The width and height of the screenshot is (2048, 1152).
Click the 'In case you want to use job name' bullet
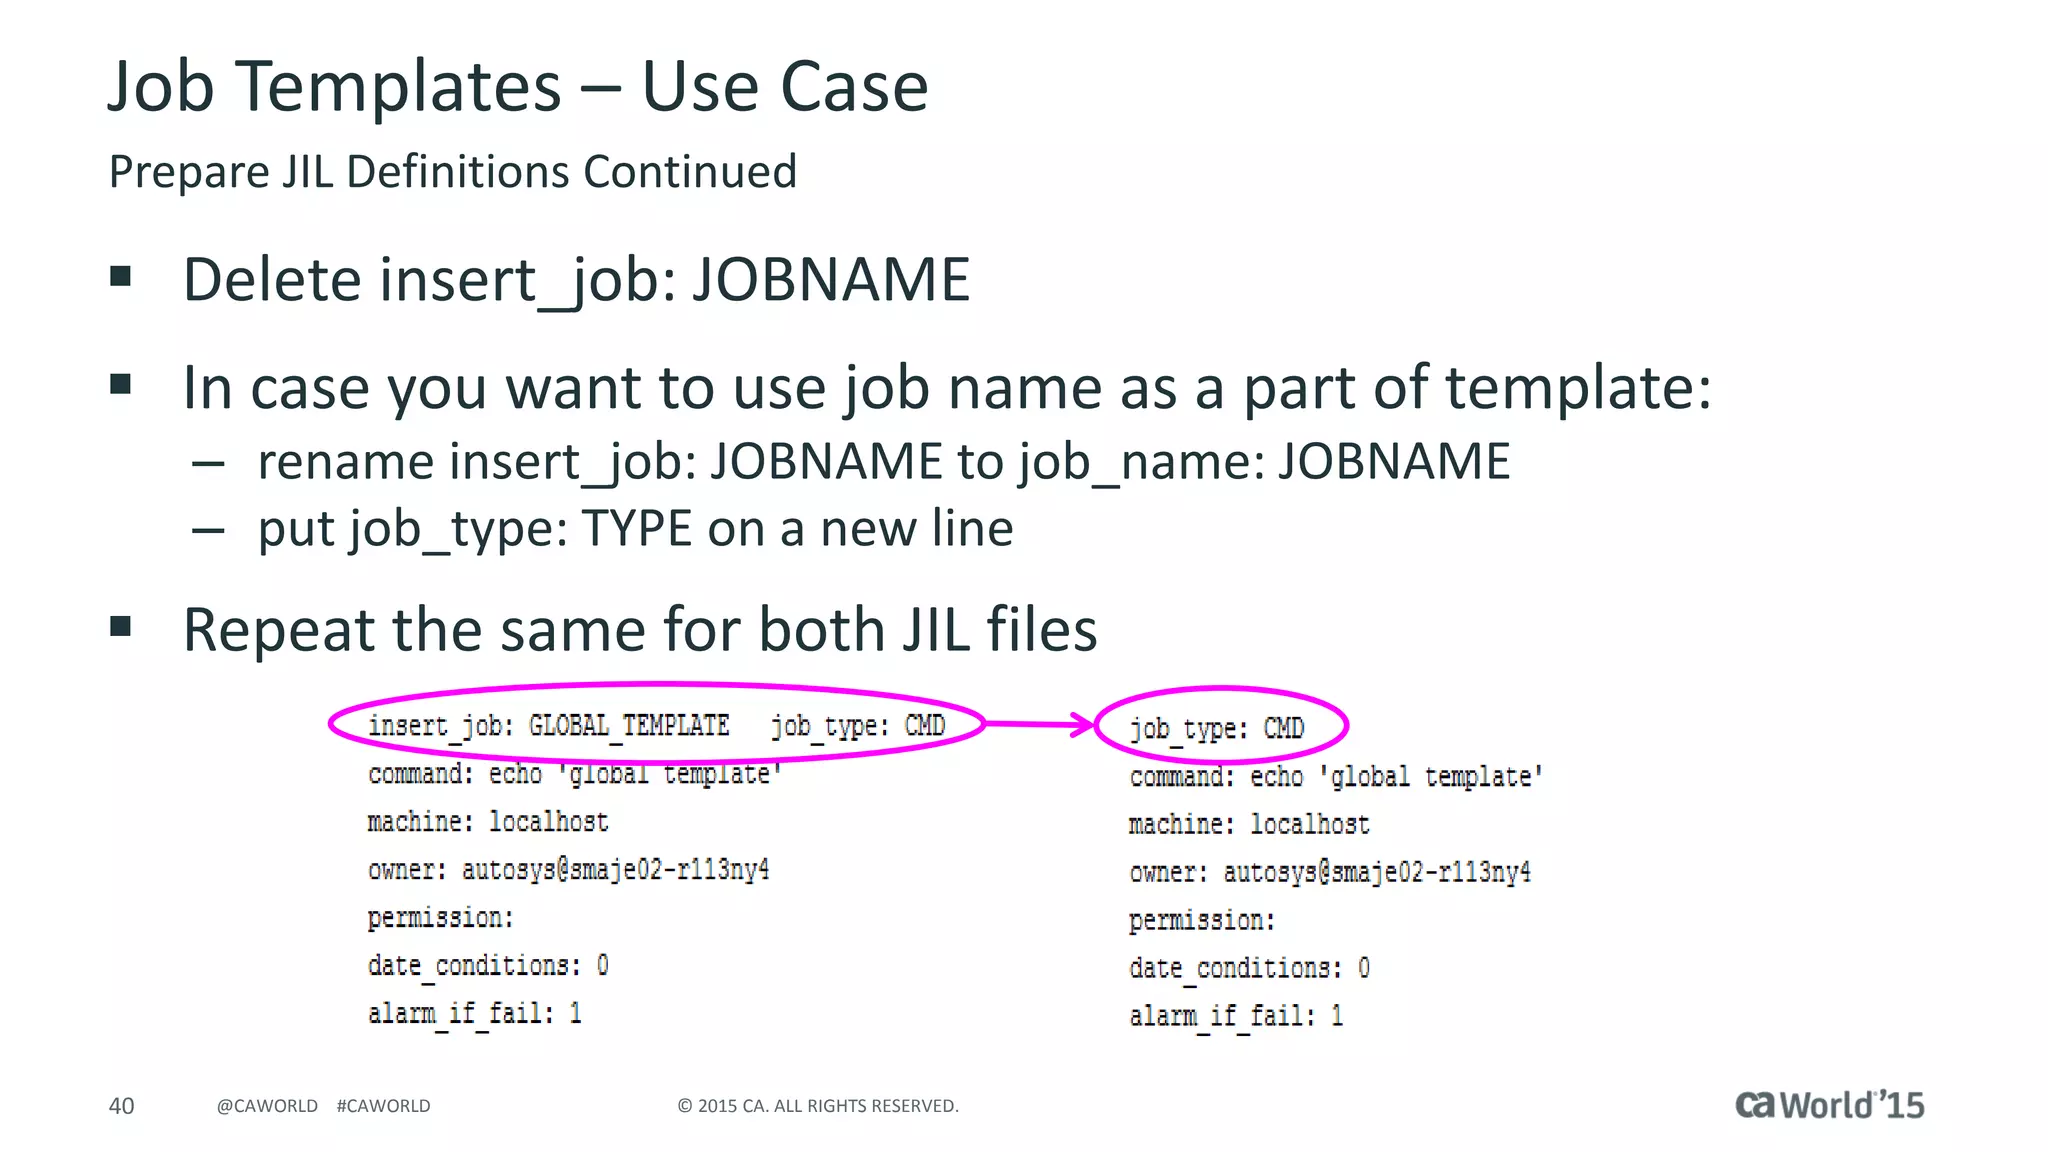pyautogui.click(x=947, y=388)
